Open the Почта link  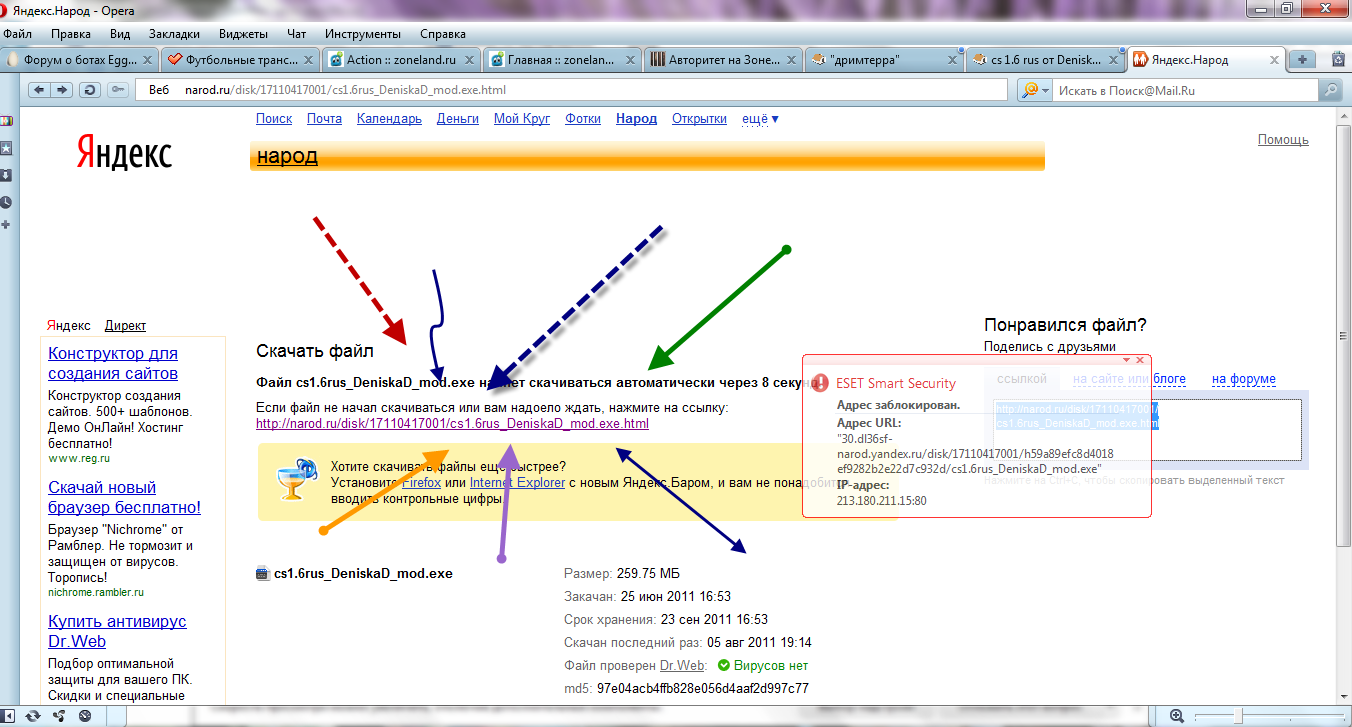point(324,119)
